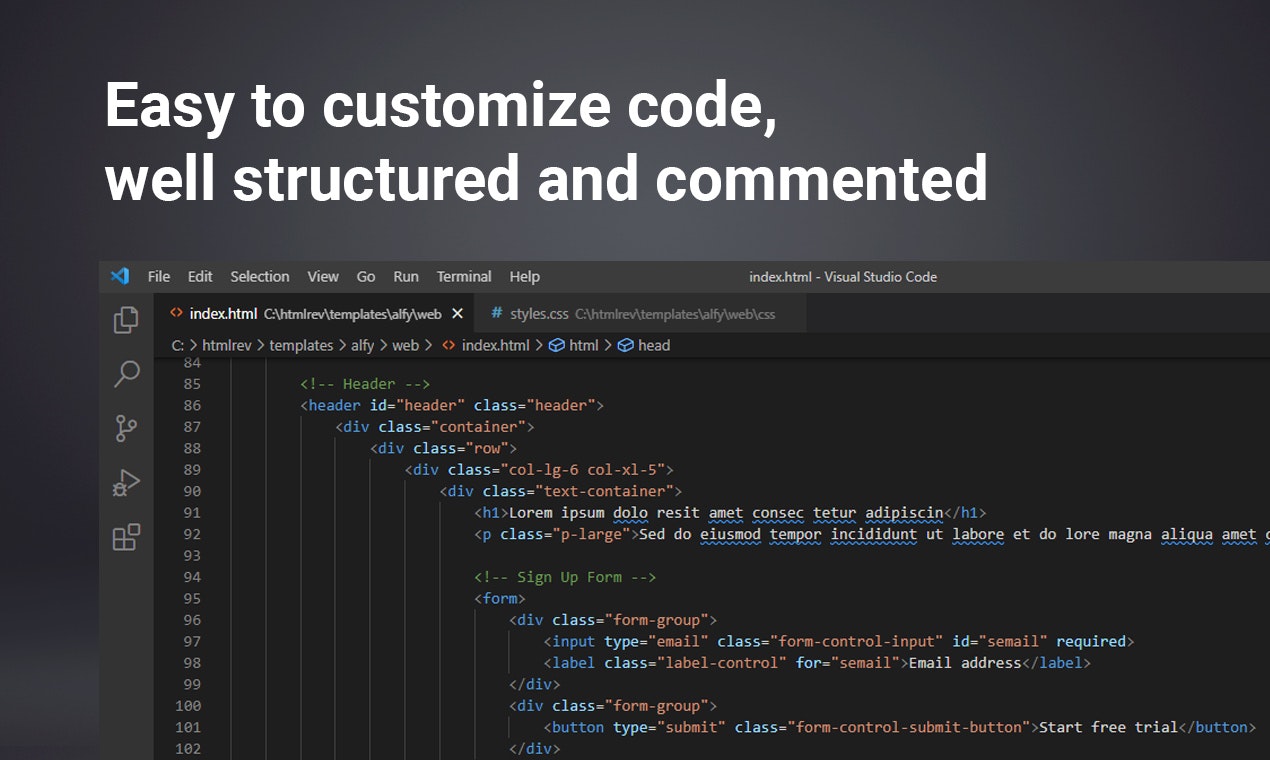Open the File menu
The height and width of the screenshot is (760, 1270).
pos(159,277)
